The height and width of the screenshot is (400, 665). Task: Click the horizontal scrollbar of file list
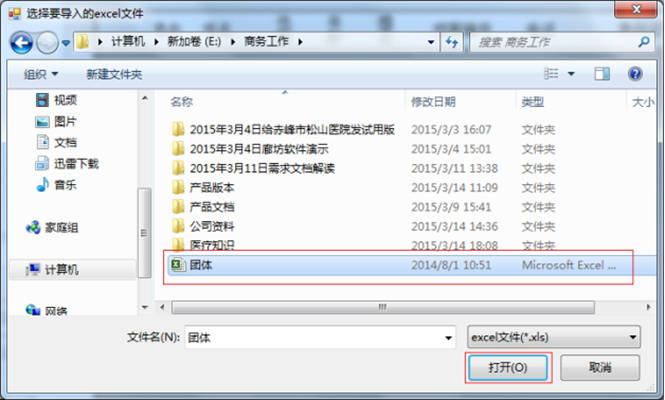pos(383,307)
